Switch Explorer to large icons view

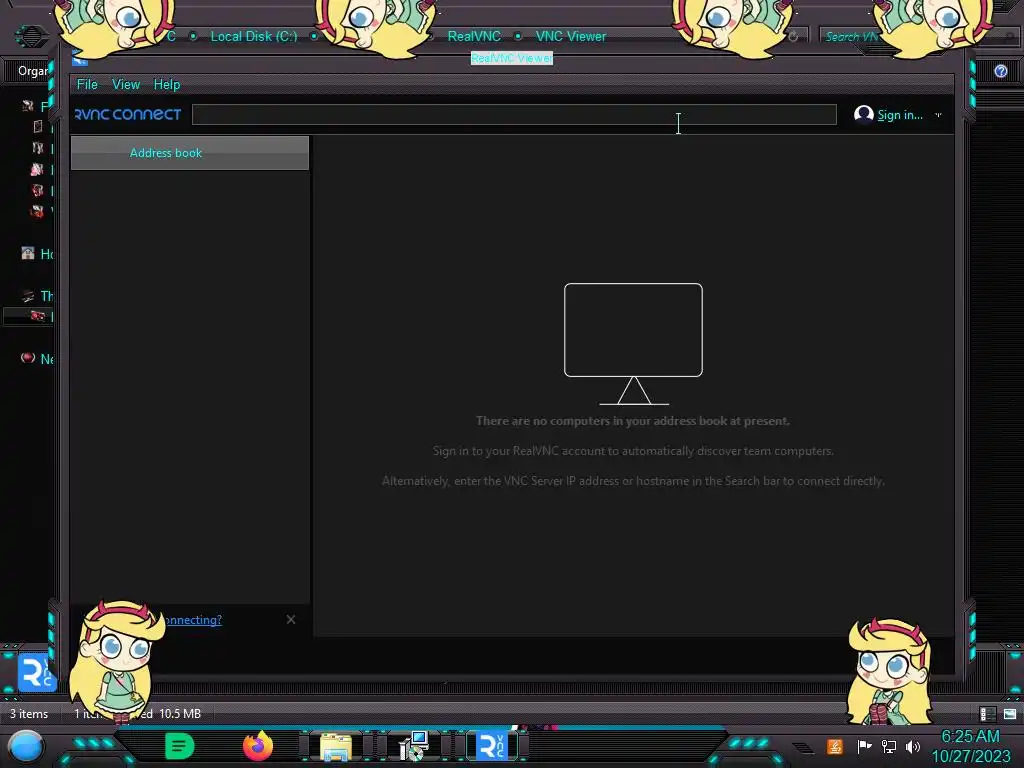(1010, 714)
